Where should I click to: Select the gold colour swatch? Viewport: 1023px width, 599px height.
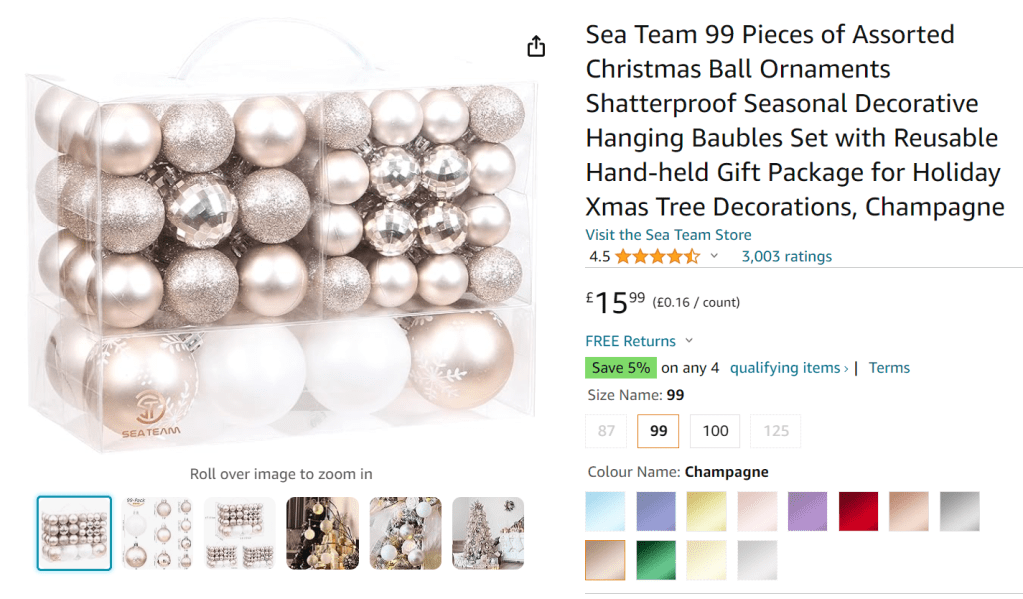click(706, 511)
